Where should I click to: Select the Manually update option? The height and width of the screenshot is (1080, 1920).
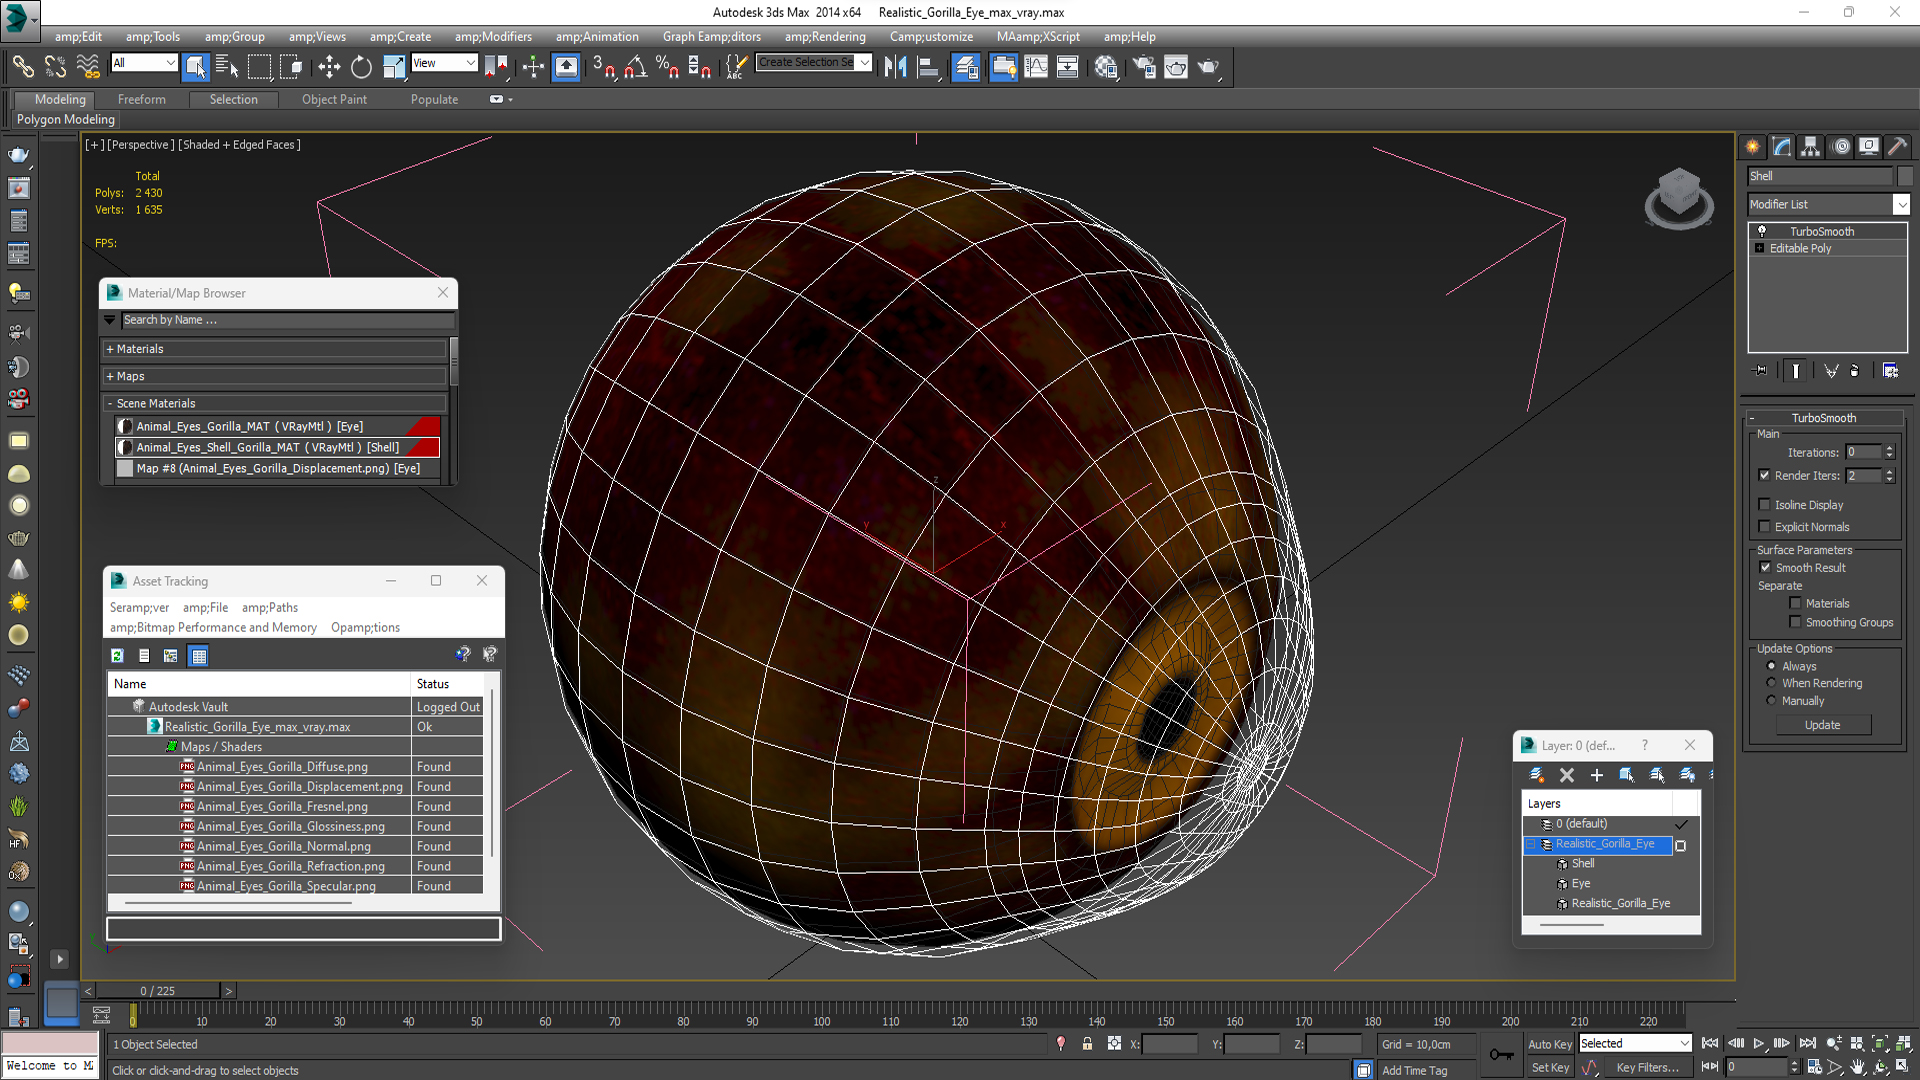(1771, 701)
